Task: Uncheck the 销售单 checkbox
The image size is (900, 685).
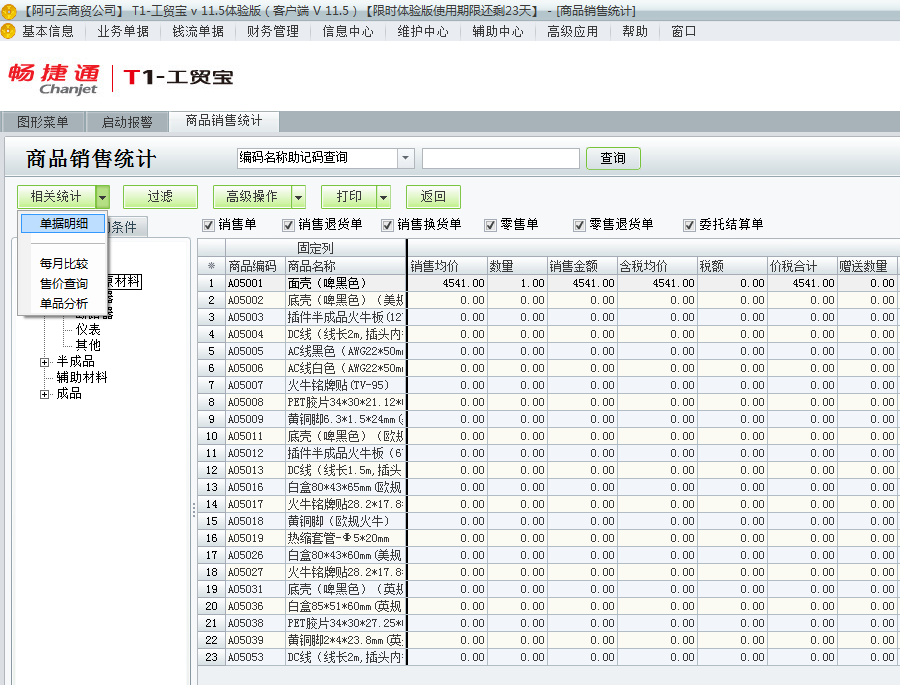Action: (x=206, y=224)
